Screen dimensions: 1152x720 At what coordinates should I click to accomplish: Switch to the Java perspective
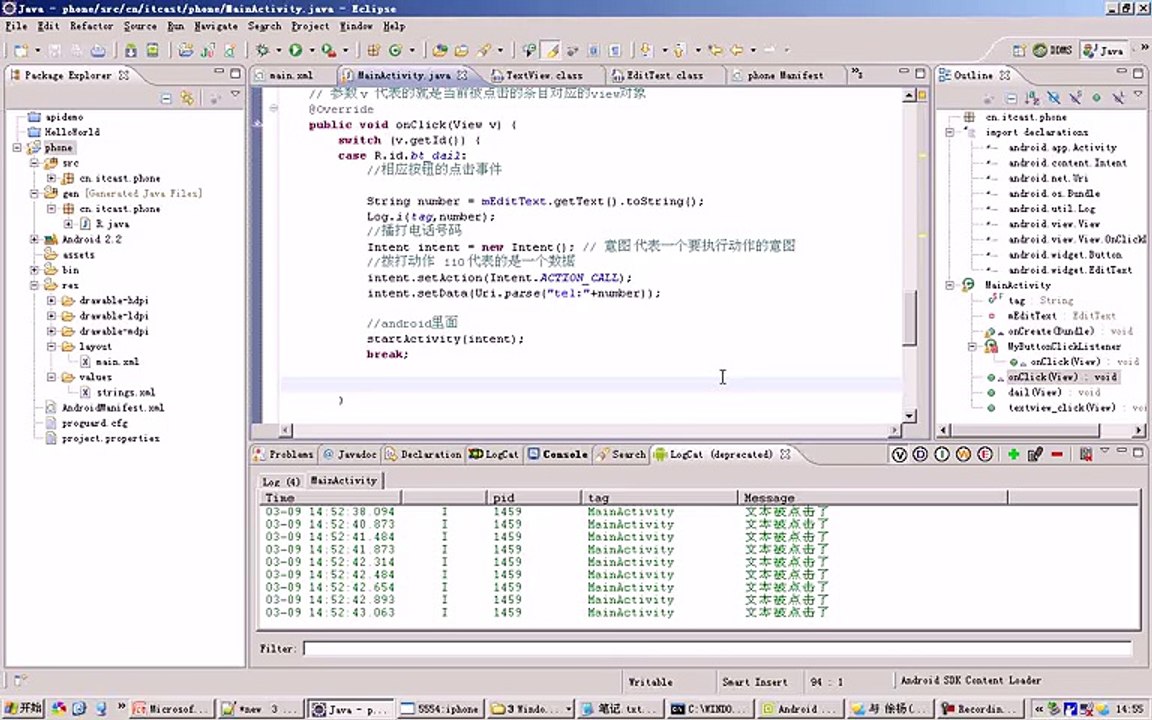[1103, 50]
